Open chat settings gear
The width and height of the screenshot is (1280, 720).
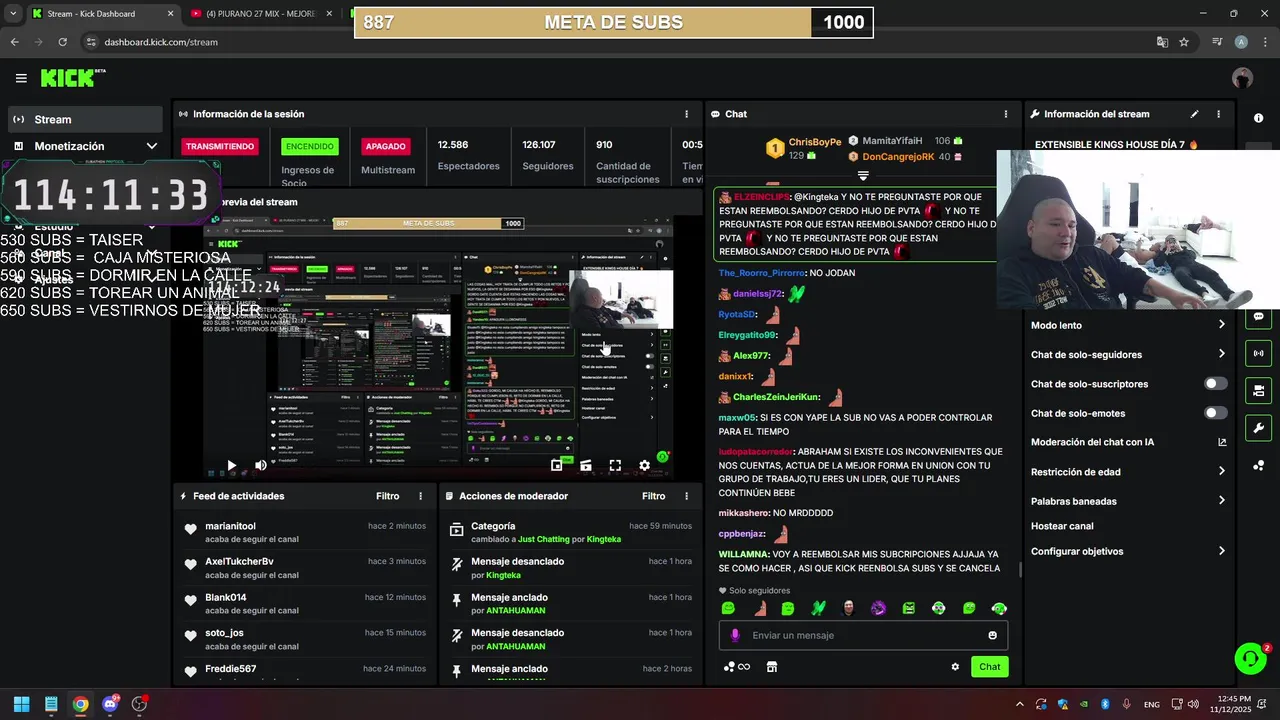pyautogui.click(x=955, y=667)
